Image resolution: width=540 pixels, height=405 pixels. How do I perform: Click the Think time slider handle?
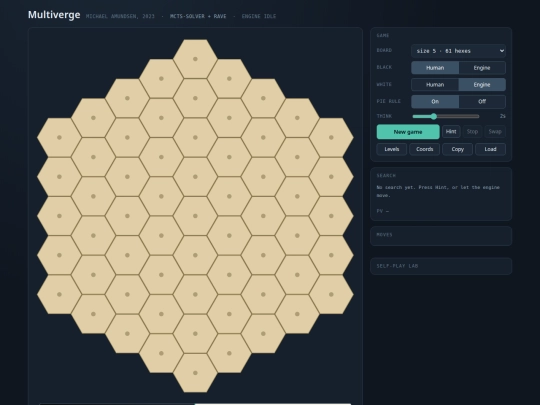pyautogui.click(x=434, y=116)
